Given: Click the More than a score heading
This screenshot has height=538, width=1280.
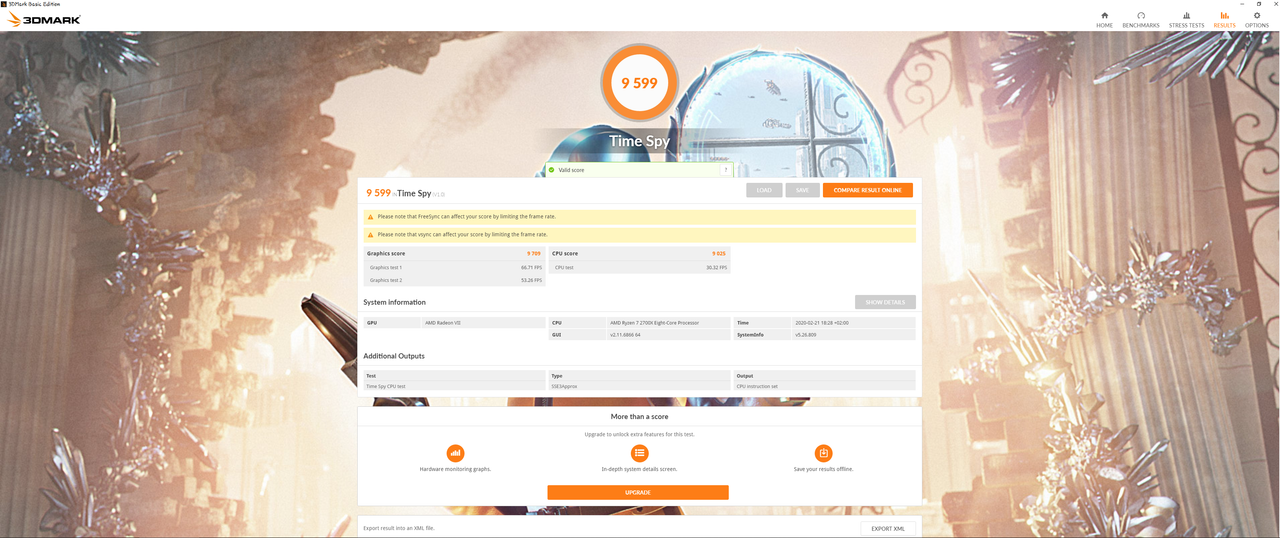Looking at the screenshot, I should click(639, 416).
